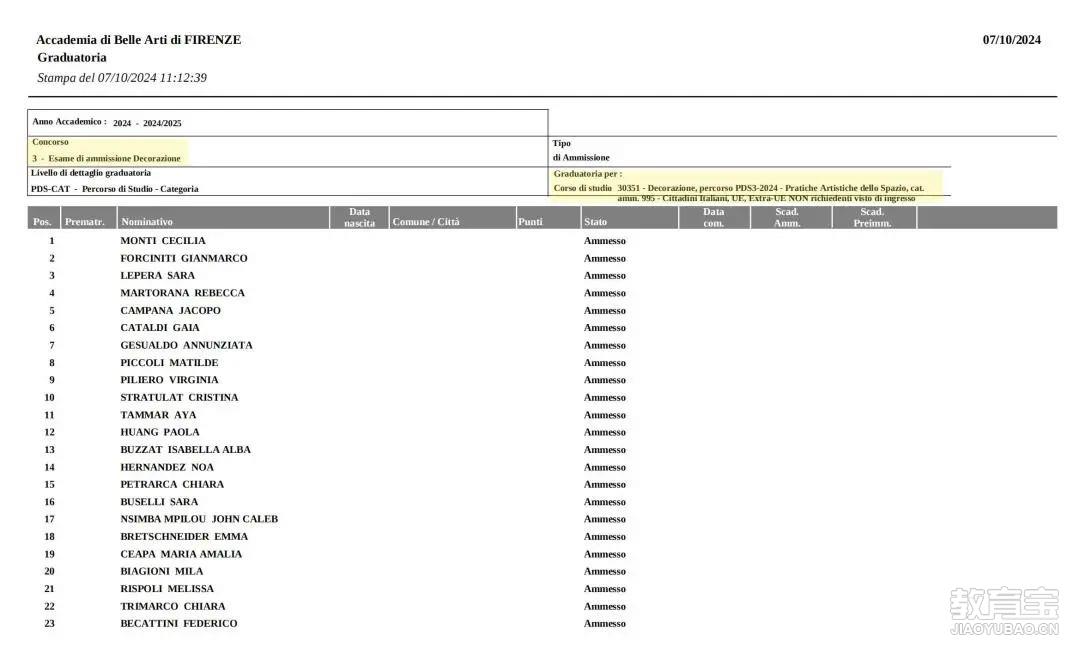1080x658 pixels.
Task: Select MARTORANA REBECCA in the list
Action: [182, 293]
